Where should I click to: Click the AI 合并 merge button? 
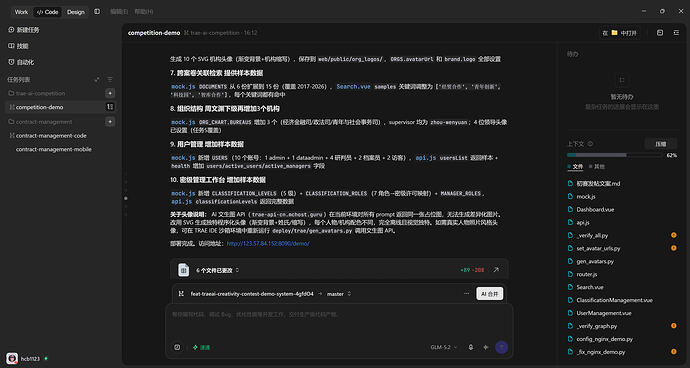489,294
